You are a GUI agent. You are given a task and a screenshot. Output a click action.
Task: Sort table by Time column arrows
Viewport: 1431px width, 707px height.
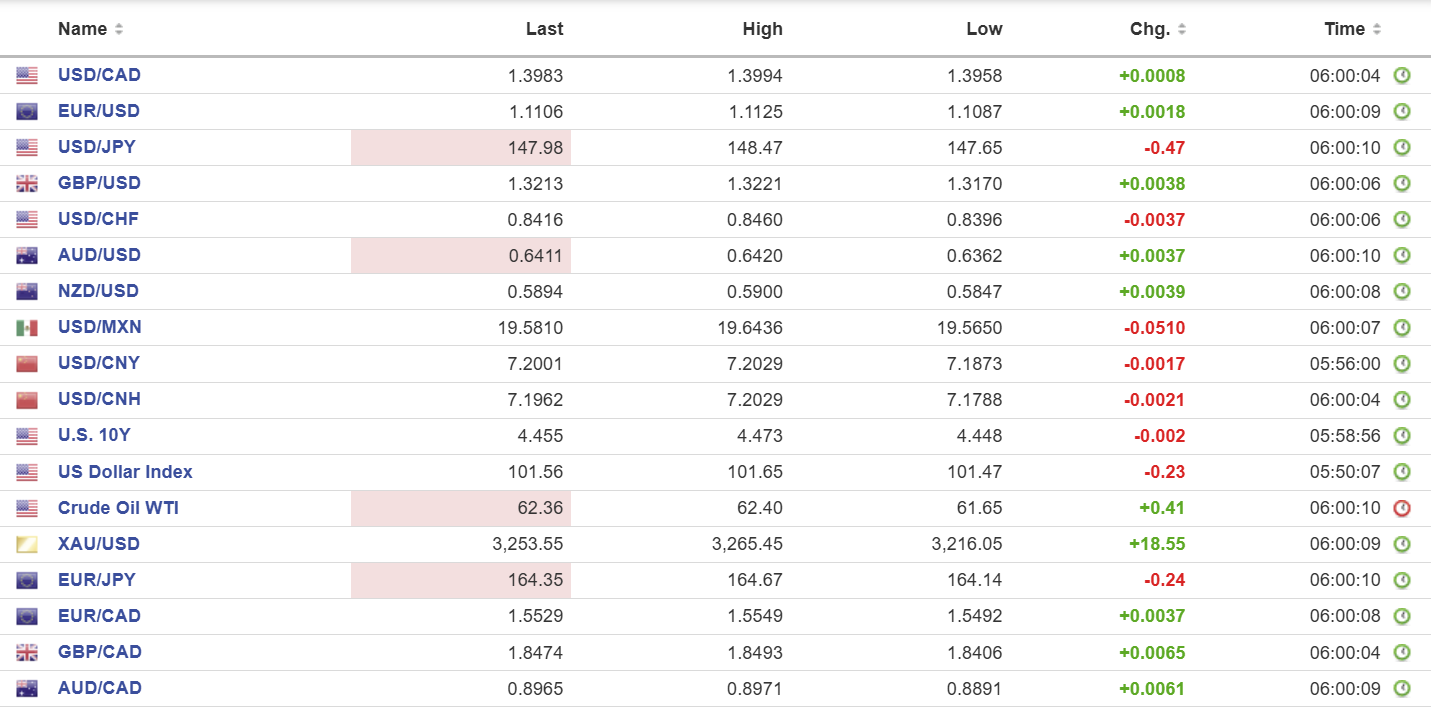click(x=1377, y=29)
